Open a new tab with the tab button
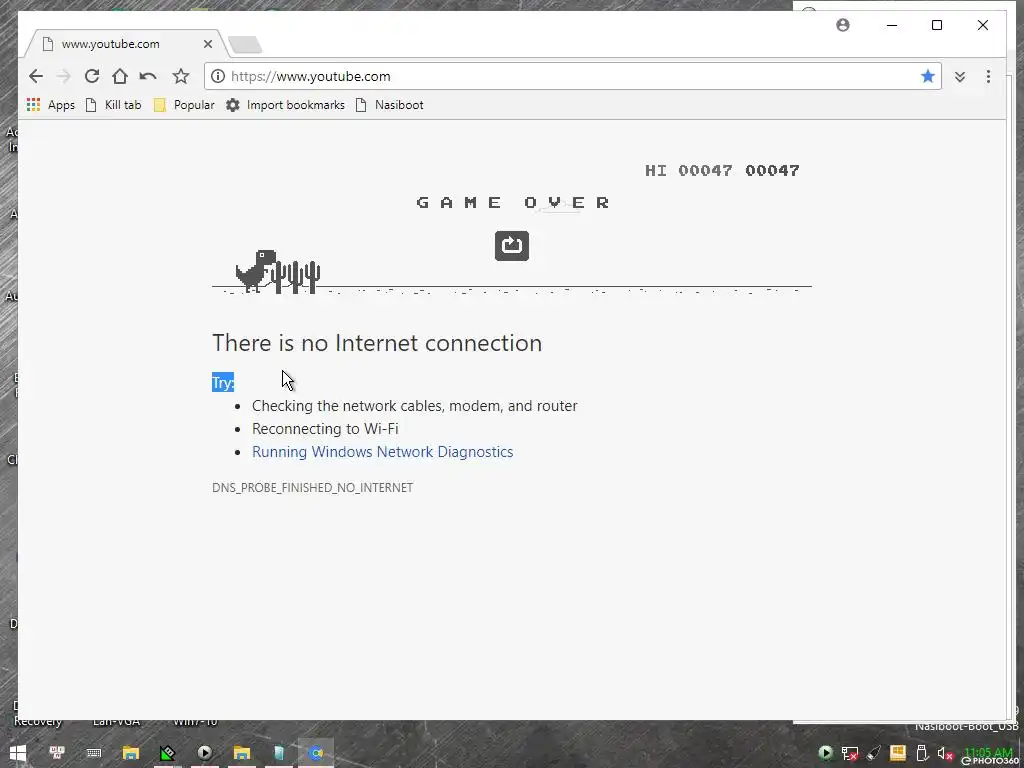Viewport: 1024px width, 768px height. click(x=246, y=44)
